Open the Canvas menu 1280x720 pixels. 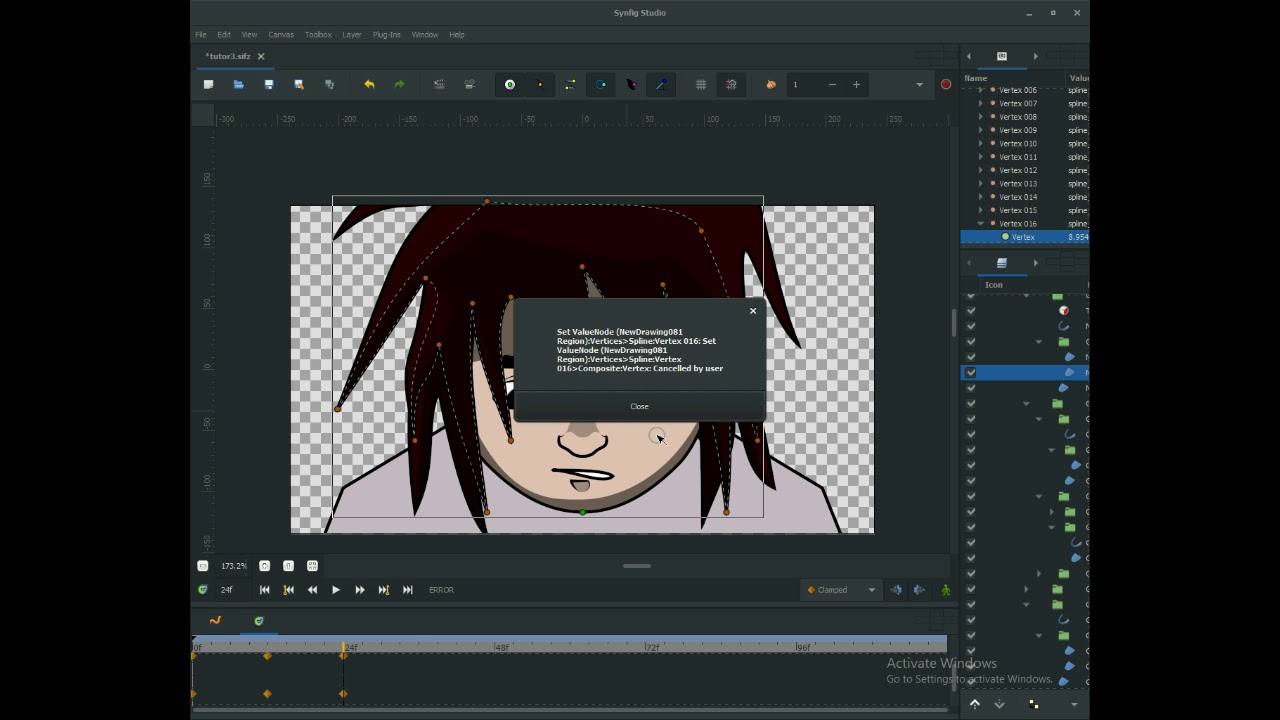pos(281,35)
